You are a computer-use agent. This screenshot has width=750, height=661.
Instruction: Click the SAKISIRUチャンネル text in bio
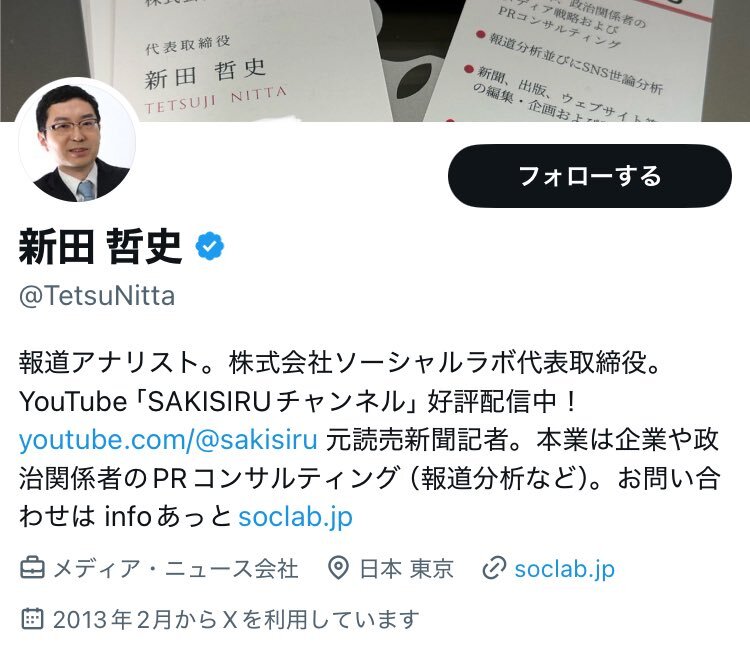(276, 401)
